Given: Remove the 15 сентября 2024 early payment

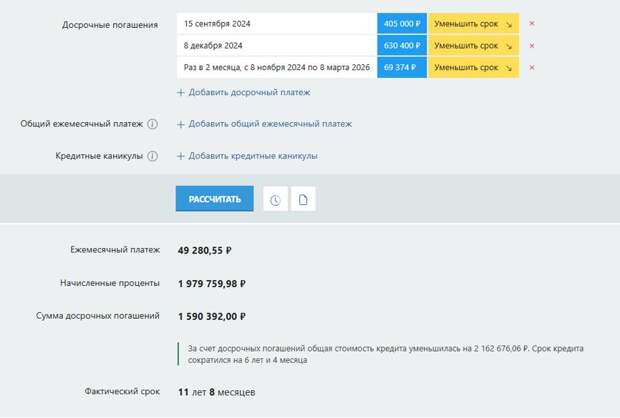Looking at the screenshot, I should pos(532,23).
